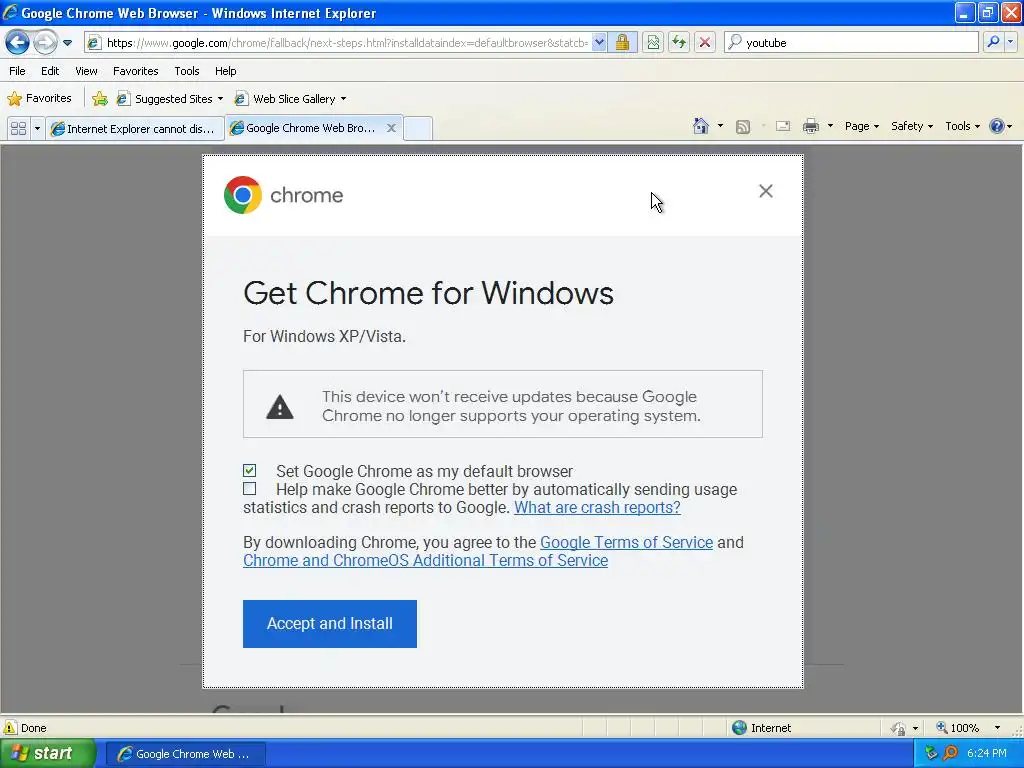
Task: Print page with printer icon
Action: click(x=810, y=127)
